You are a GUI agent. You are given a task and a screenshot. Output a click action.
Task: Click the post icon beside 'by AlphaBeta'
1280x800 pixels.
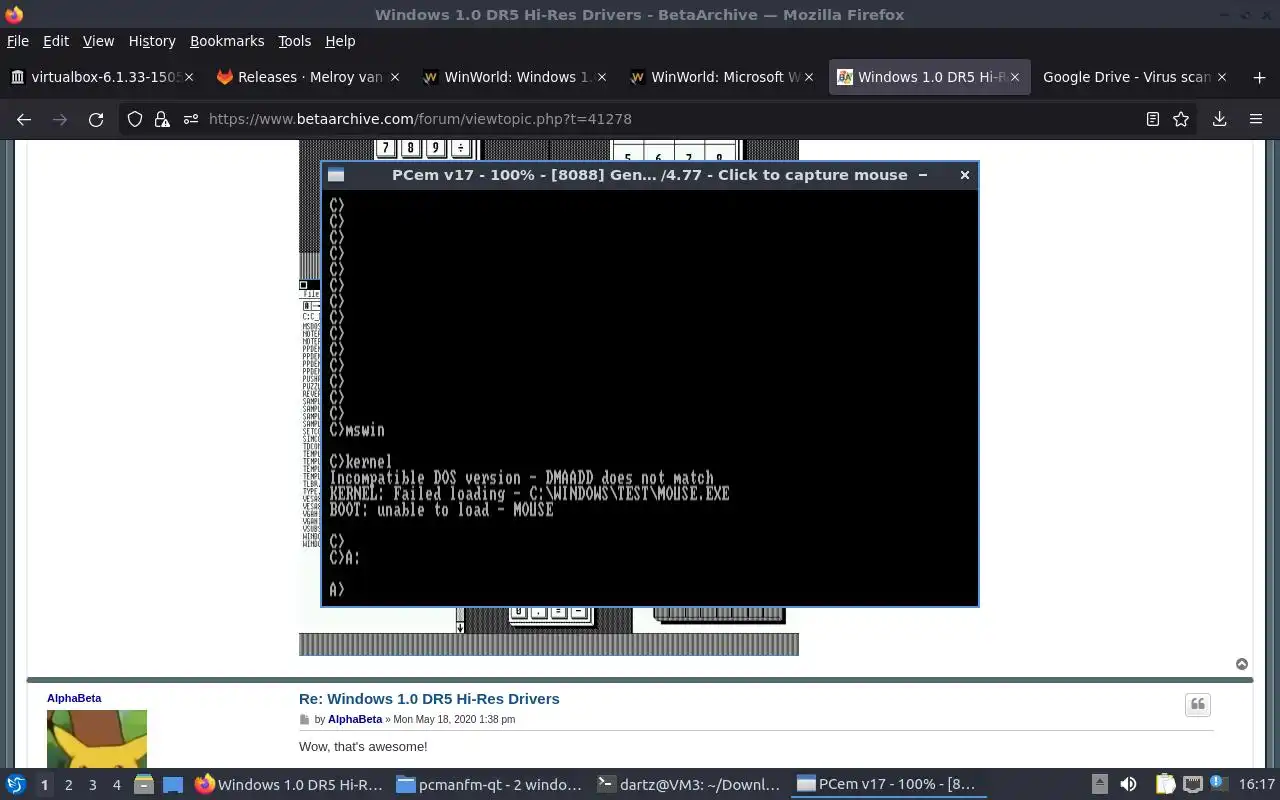(x=305, y=720)
